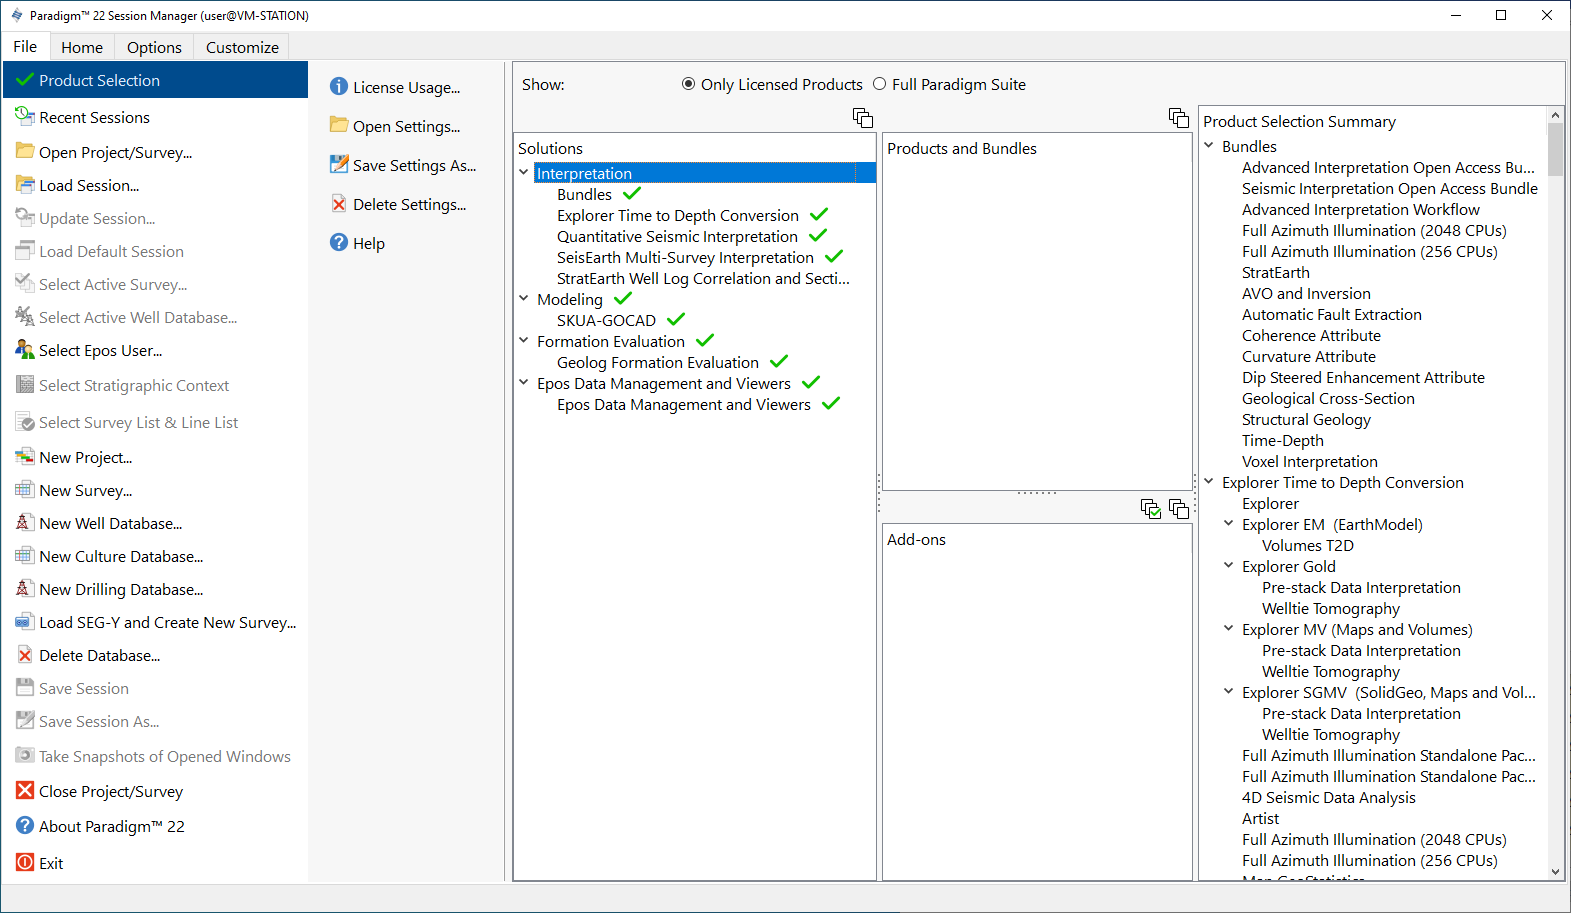The height and width of the screenshot is (913, 1571).
Task: Click the checked copy icon above Add-ons
Action: [1151, 509]
